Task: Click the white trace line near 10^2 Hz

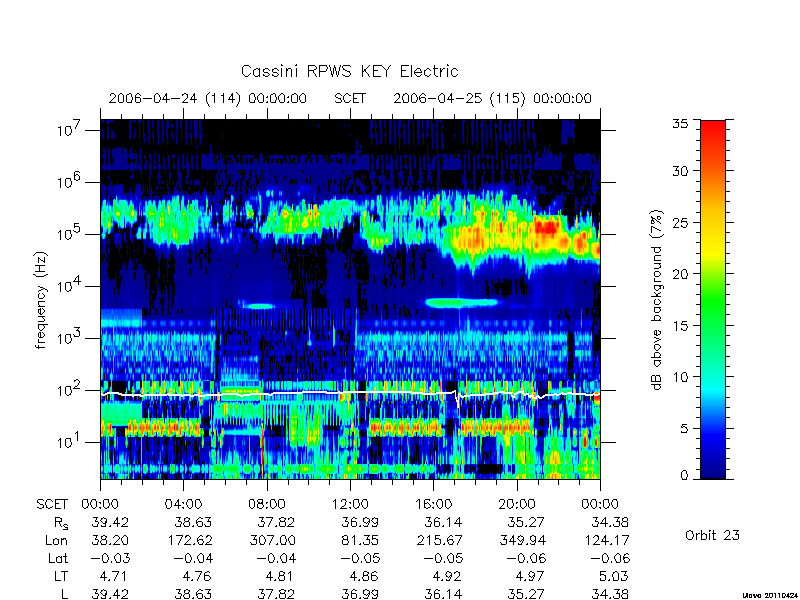Action: pos(350,393)
